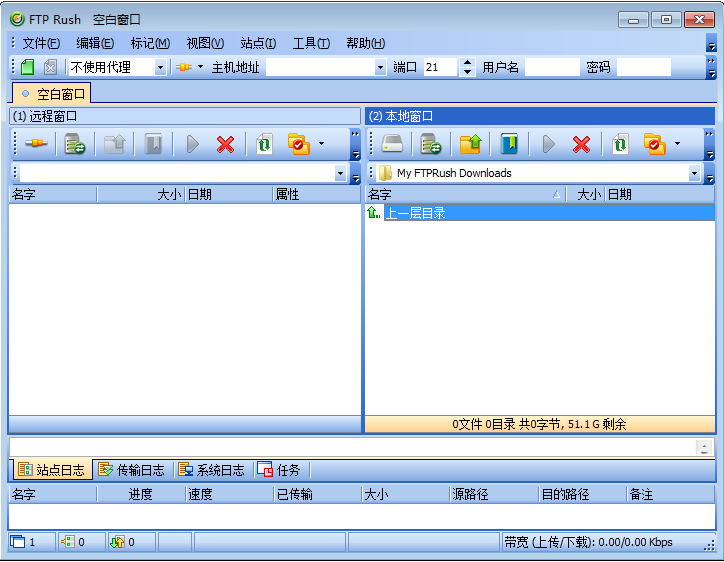Screen dimensions: 724x562
Task: Click the red X delete icon in the remote toolbar
Action: pyautogui.click(x=225, y=144)
